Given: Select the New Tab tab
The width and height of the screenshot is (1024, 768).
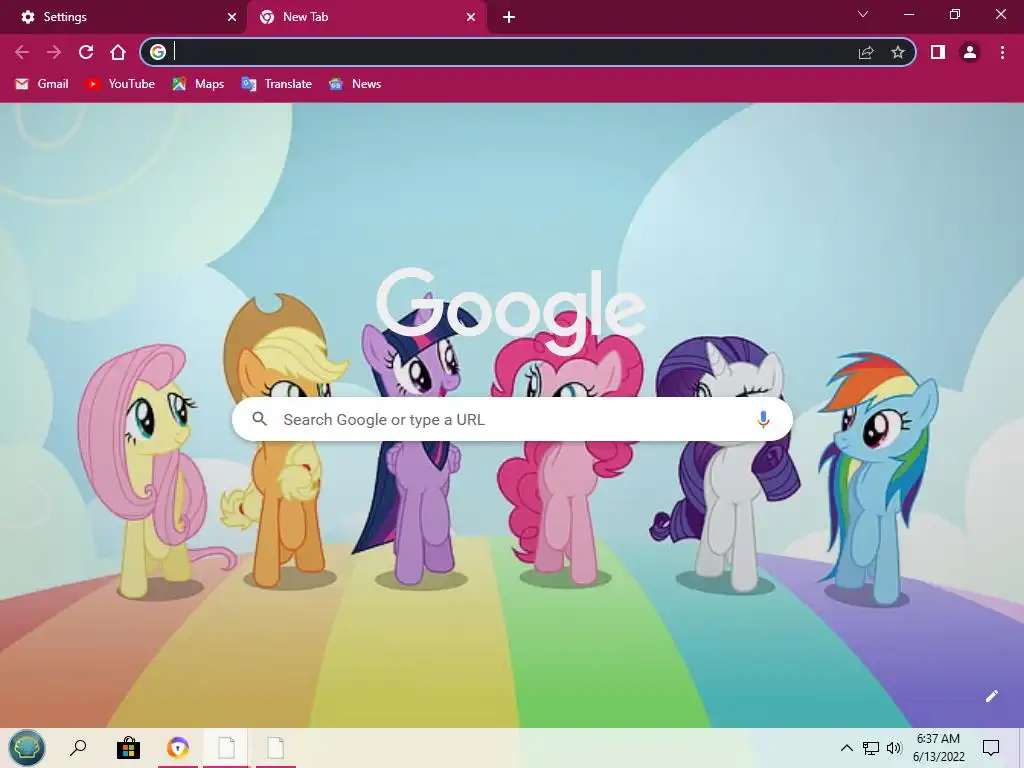Looking at the screenshot, I should tap(366, 17).
